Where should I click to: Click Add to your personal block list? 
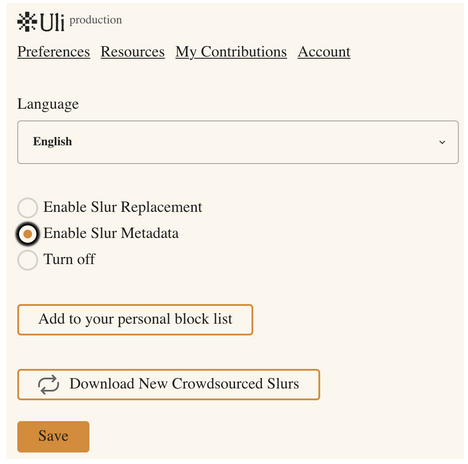(135, 319)
